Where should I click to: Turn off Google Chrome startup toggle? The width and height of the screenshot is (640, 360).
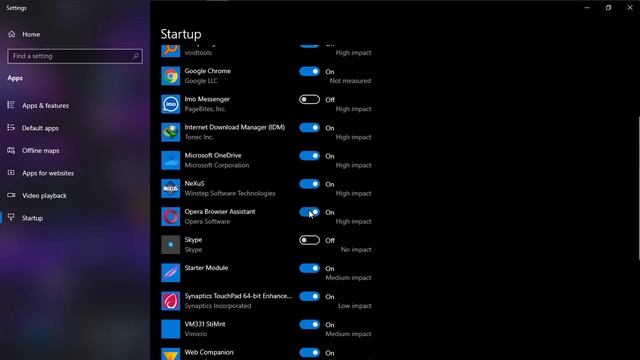[309, 71]
